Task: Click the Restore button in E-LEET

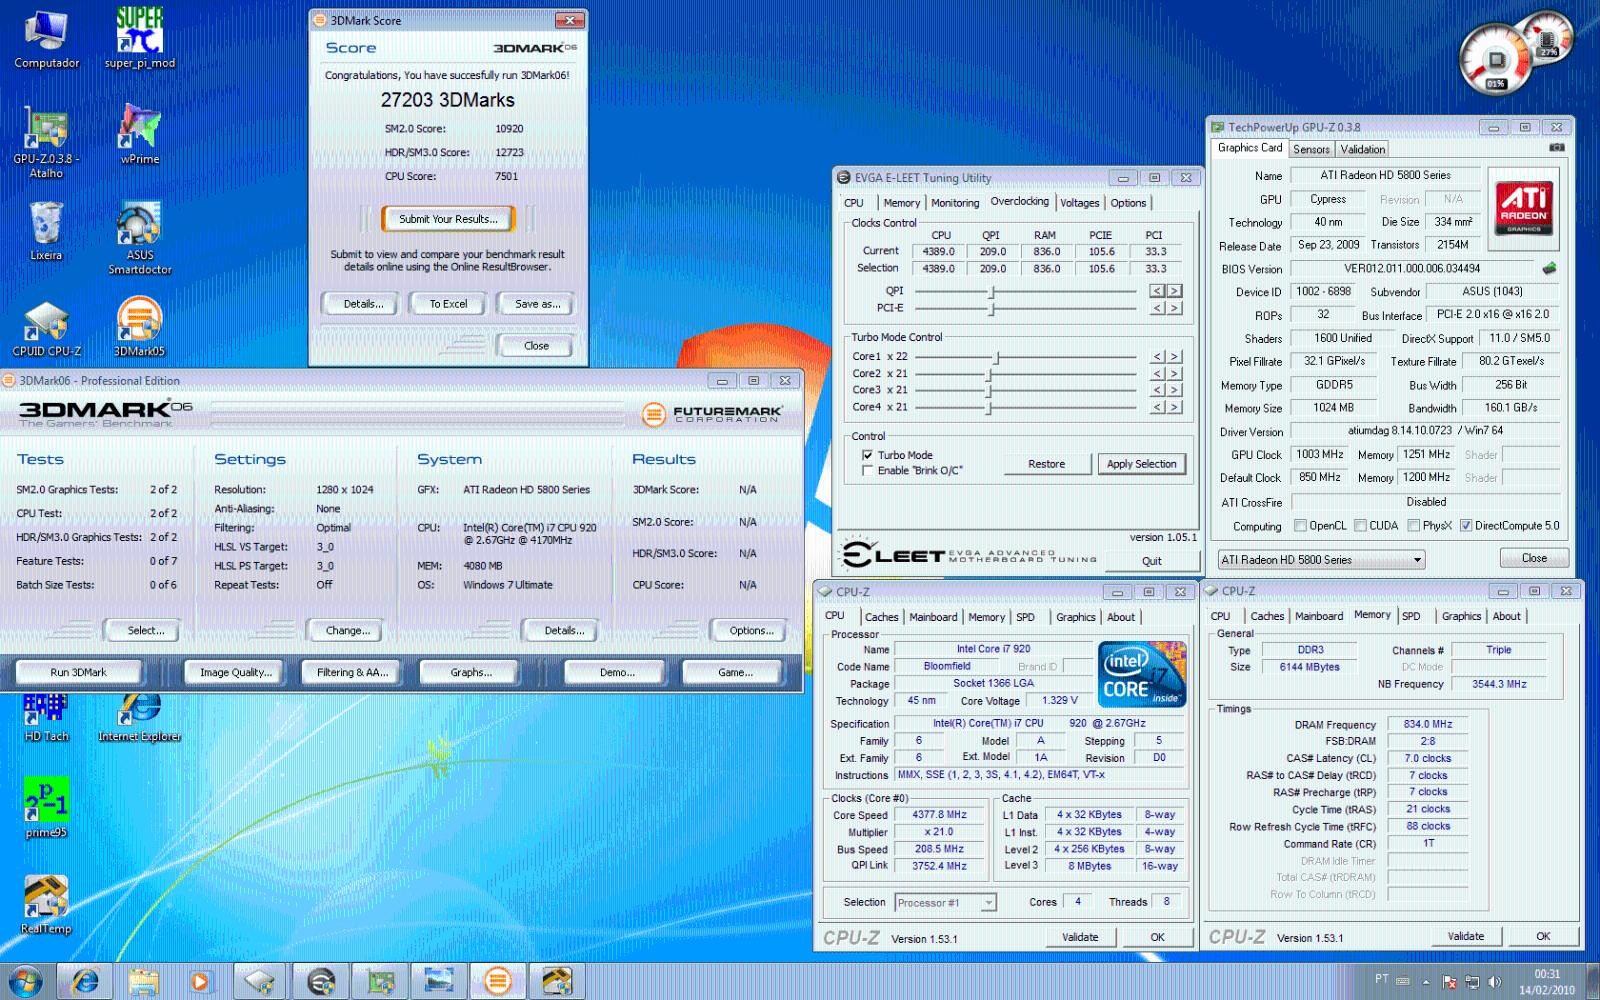Action: coord(1046,464)
